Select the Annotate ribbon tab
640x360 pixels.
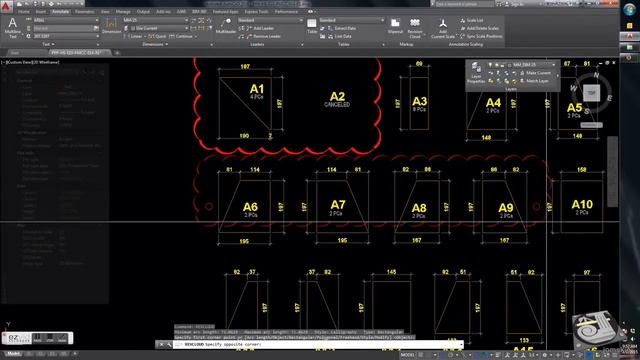(60, 11)
